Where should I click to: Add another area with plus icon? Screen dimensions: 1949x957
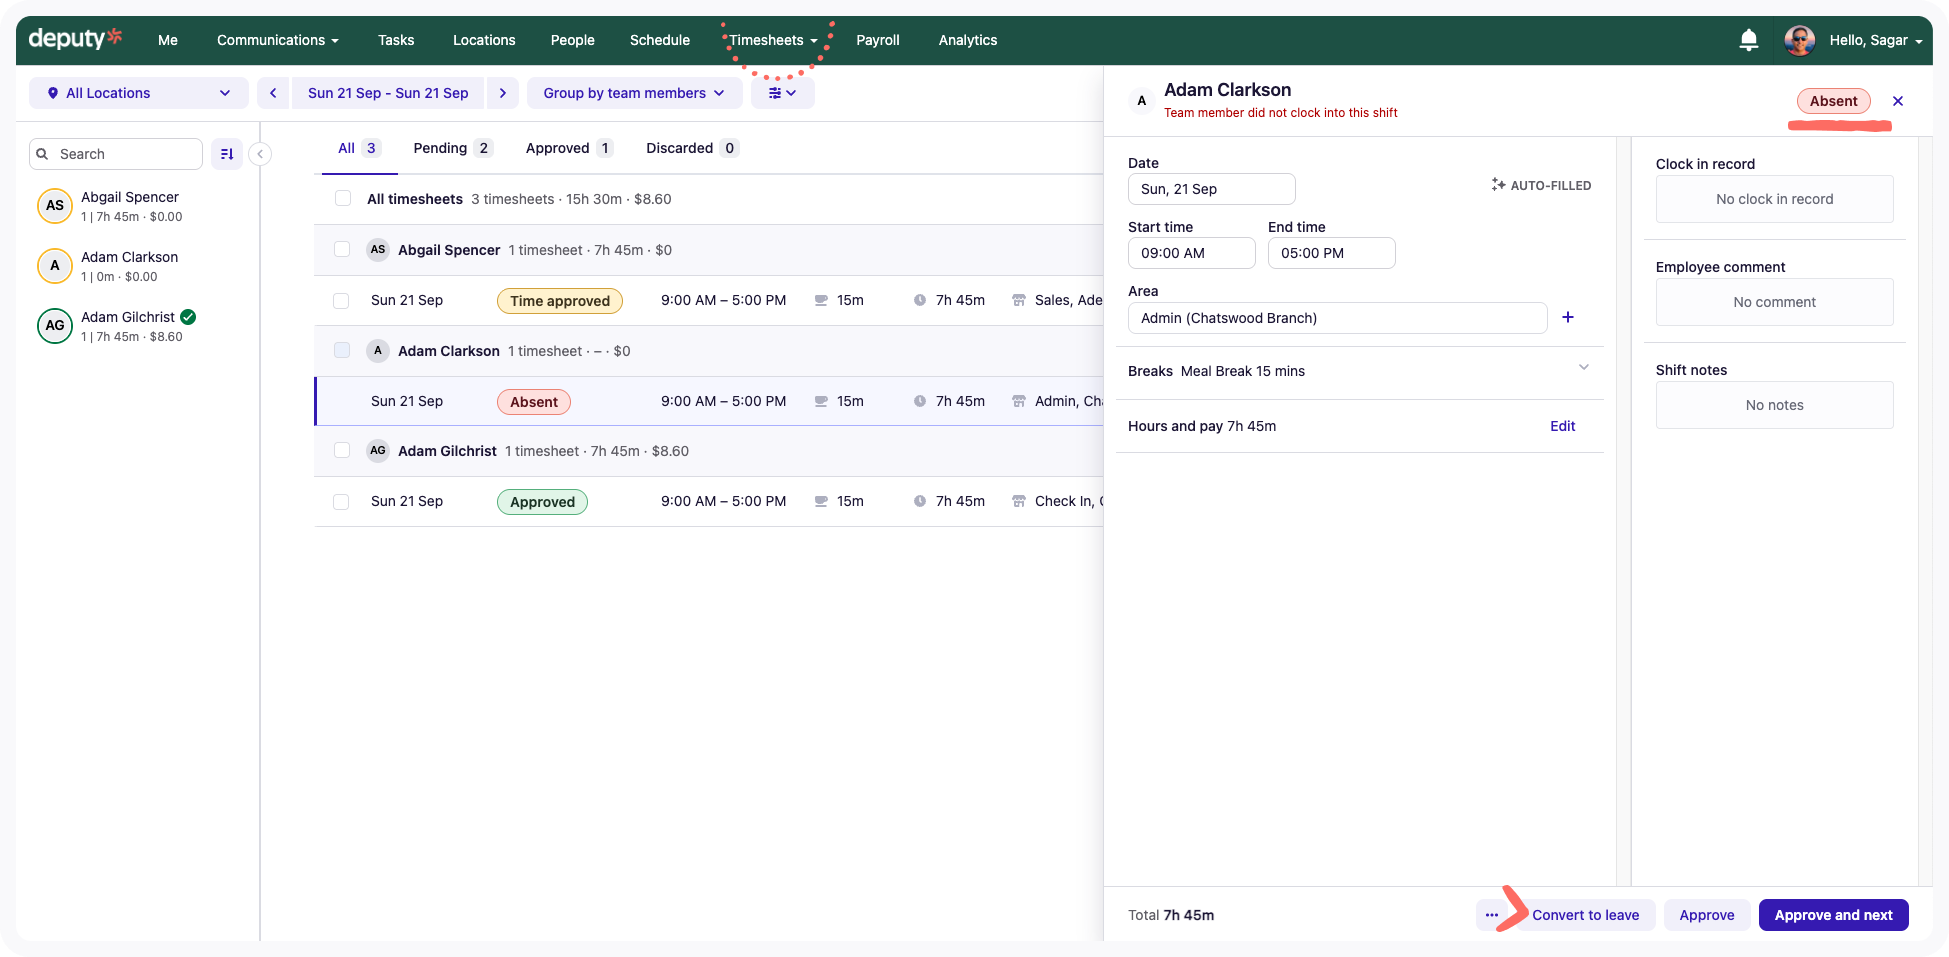(1568, 318)
